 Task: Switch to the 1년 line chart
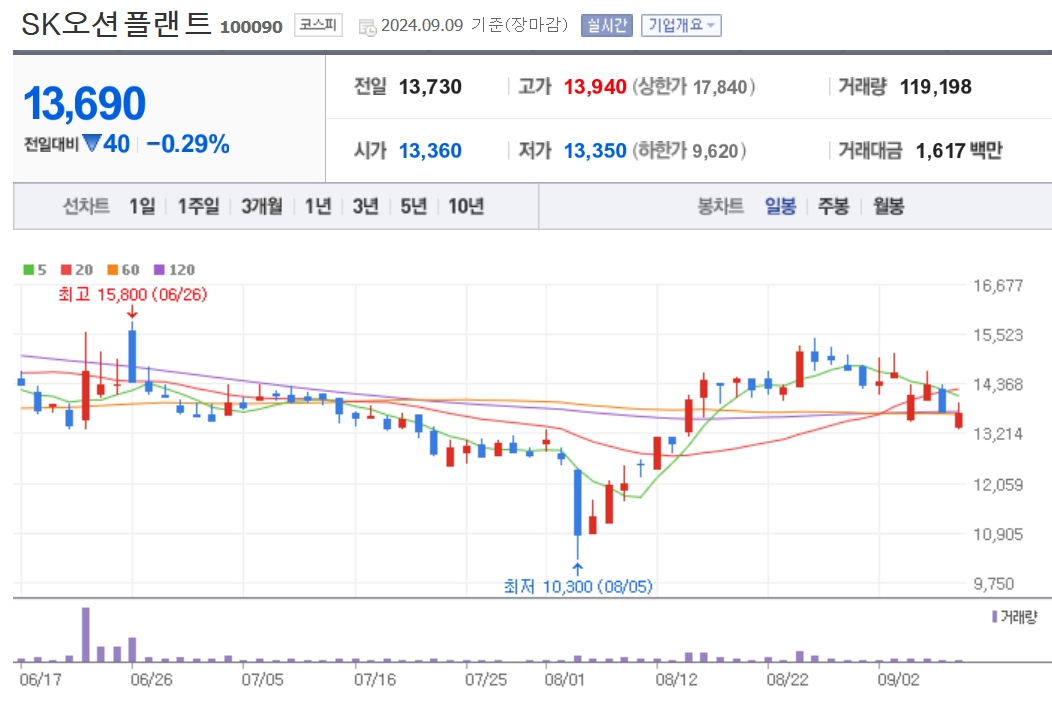coord(318,206)
